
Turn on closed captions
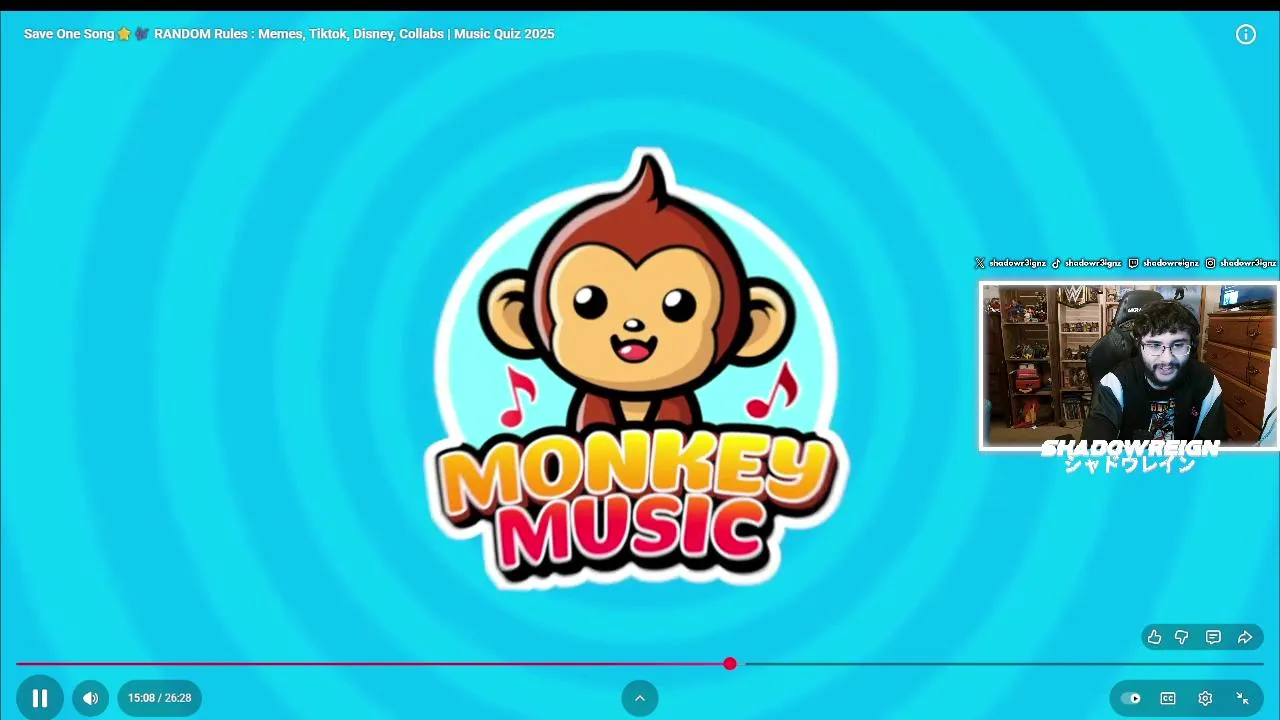[x=1168, y=698]
